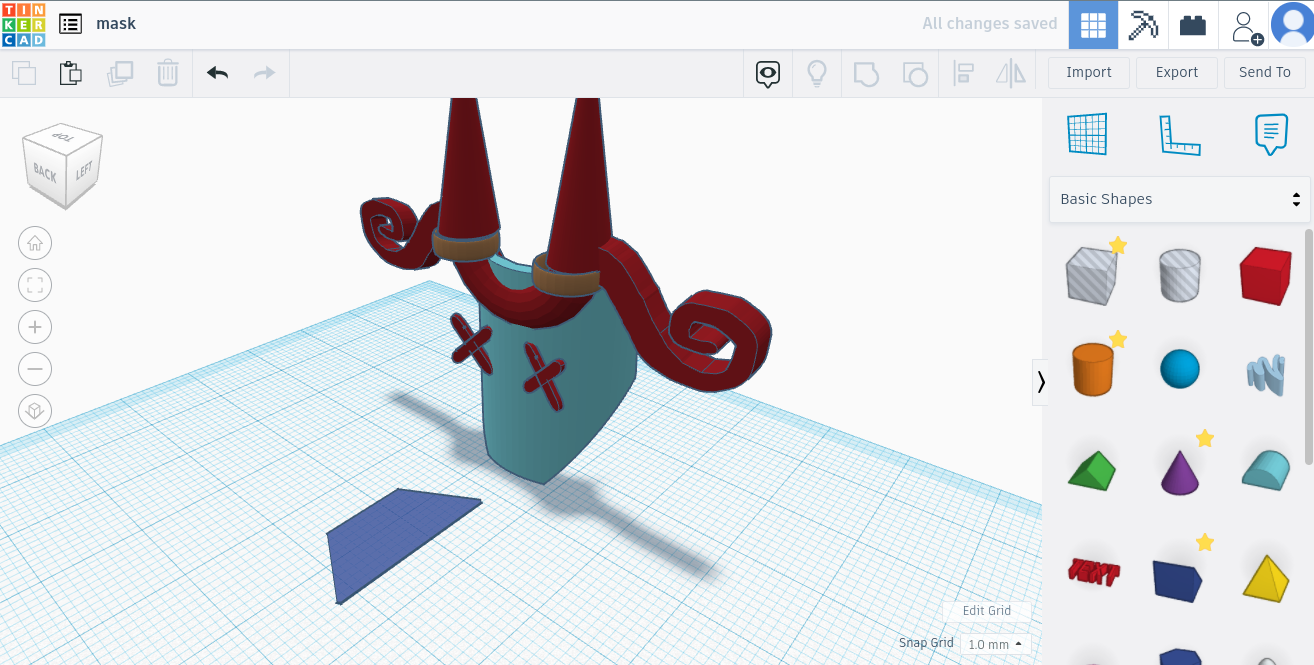This screenshot has width=1314, height=665.
Task: Pick the purple Cone shape
Action: pyautogui.click(x=1180, y=471)
